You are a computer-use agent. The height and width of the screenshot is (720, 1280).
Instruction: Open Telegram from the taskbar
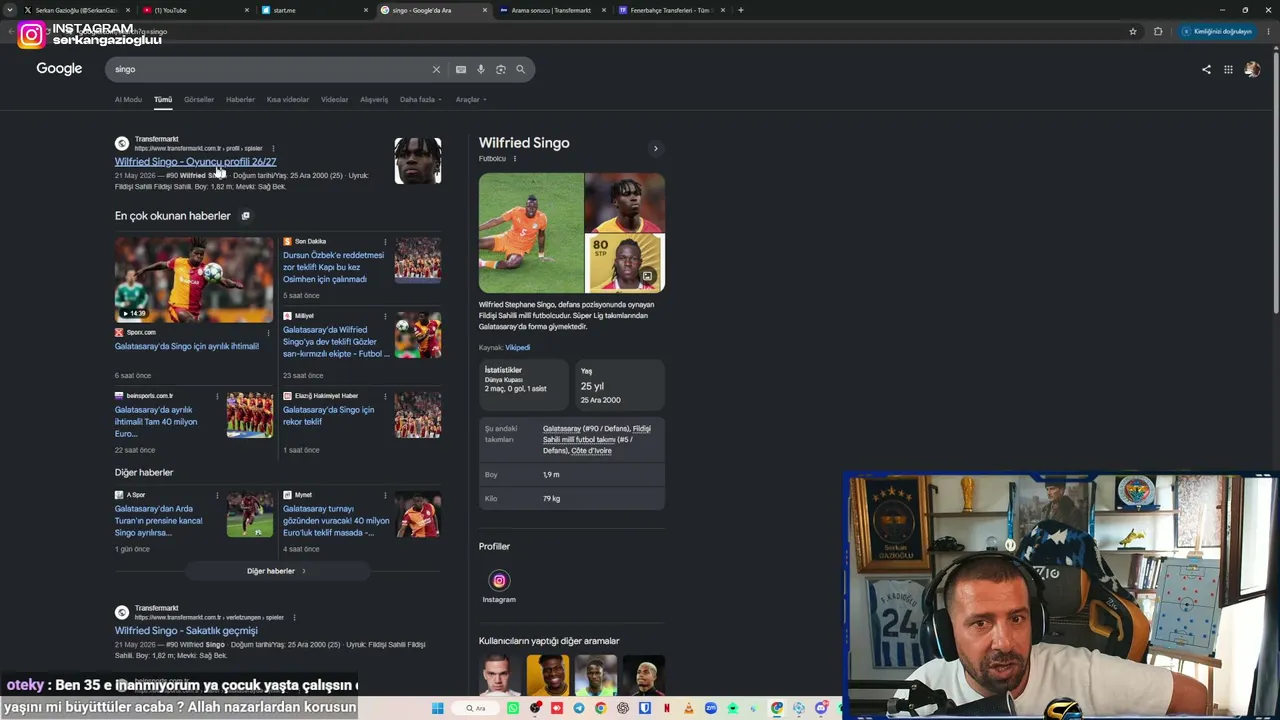[578, 708]
